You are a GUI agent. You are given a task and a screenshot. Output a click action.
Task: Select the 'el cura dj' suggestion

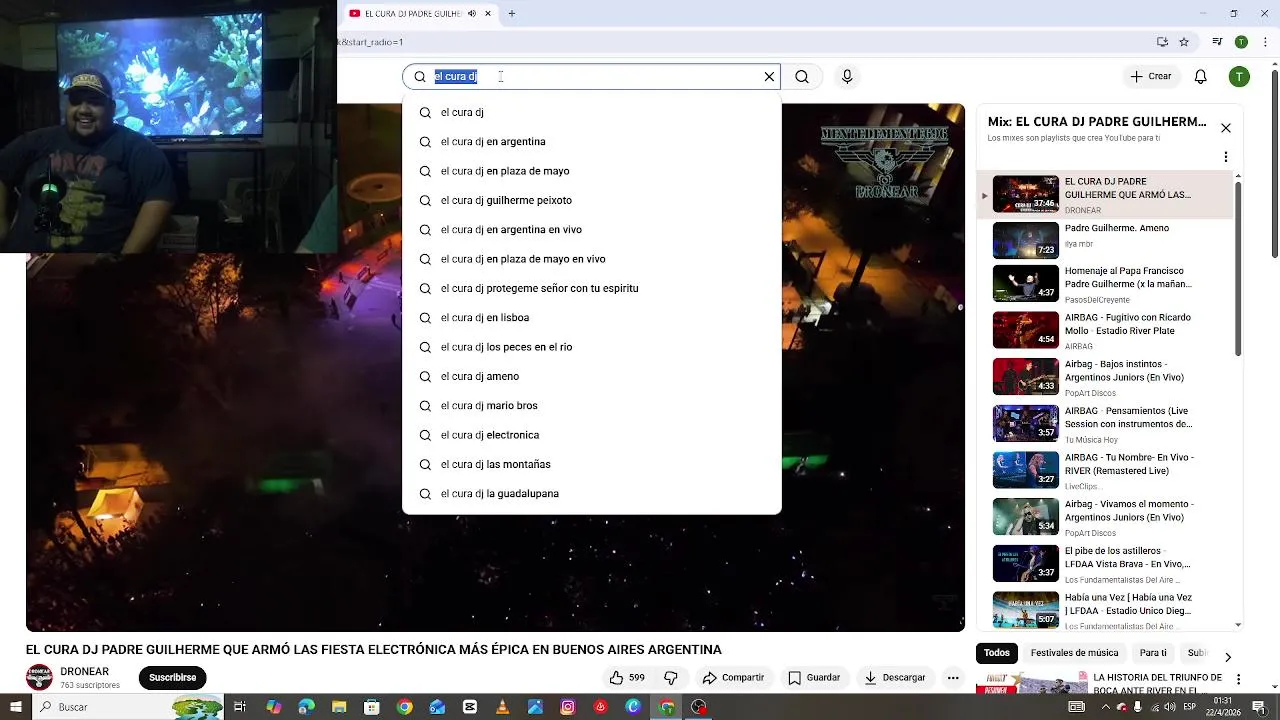click(x=591, y=112)
